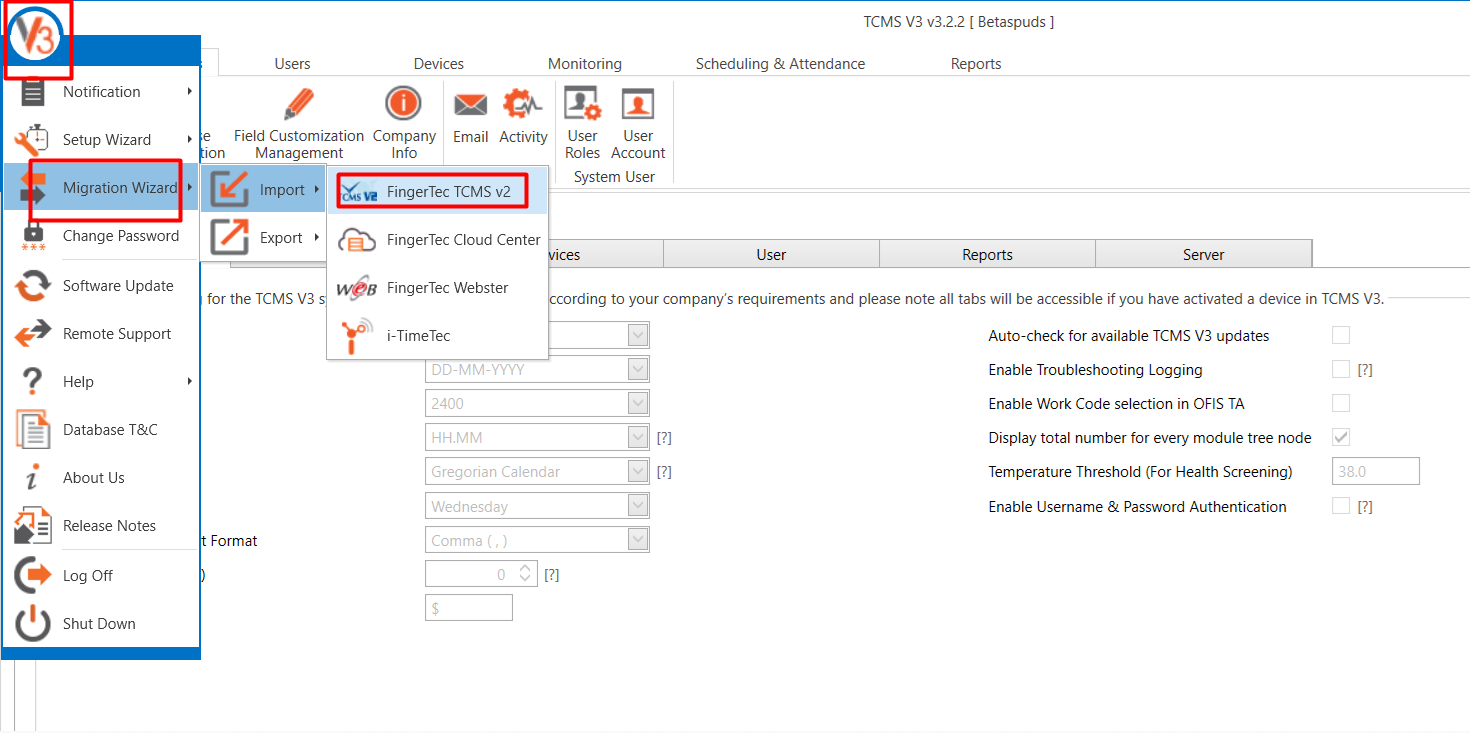The width and height of the screenshot is (1470, 733).
Task: Enable Username & Password Authentication checkbox
Action: (x=1341, y=506)
